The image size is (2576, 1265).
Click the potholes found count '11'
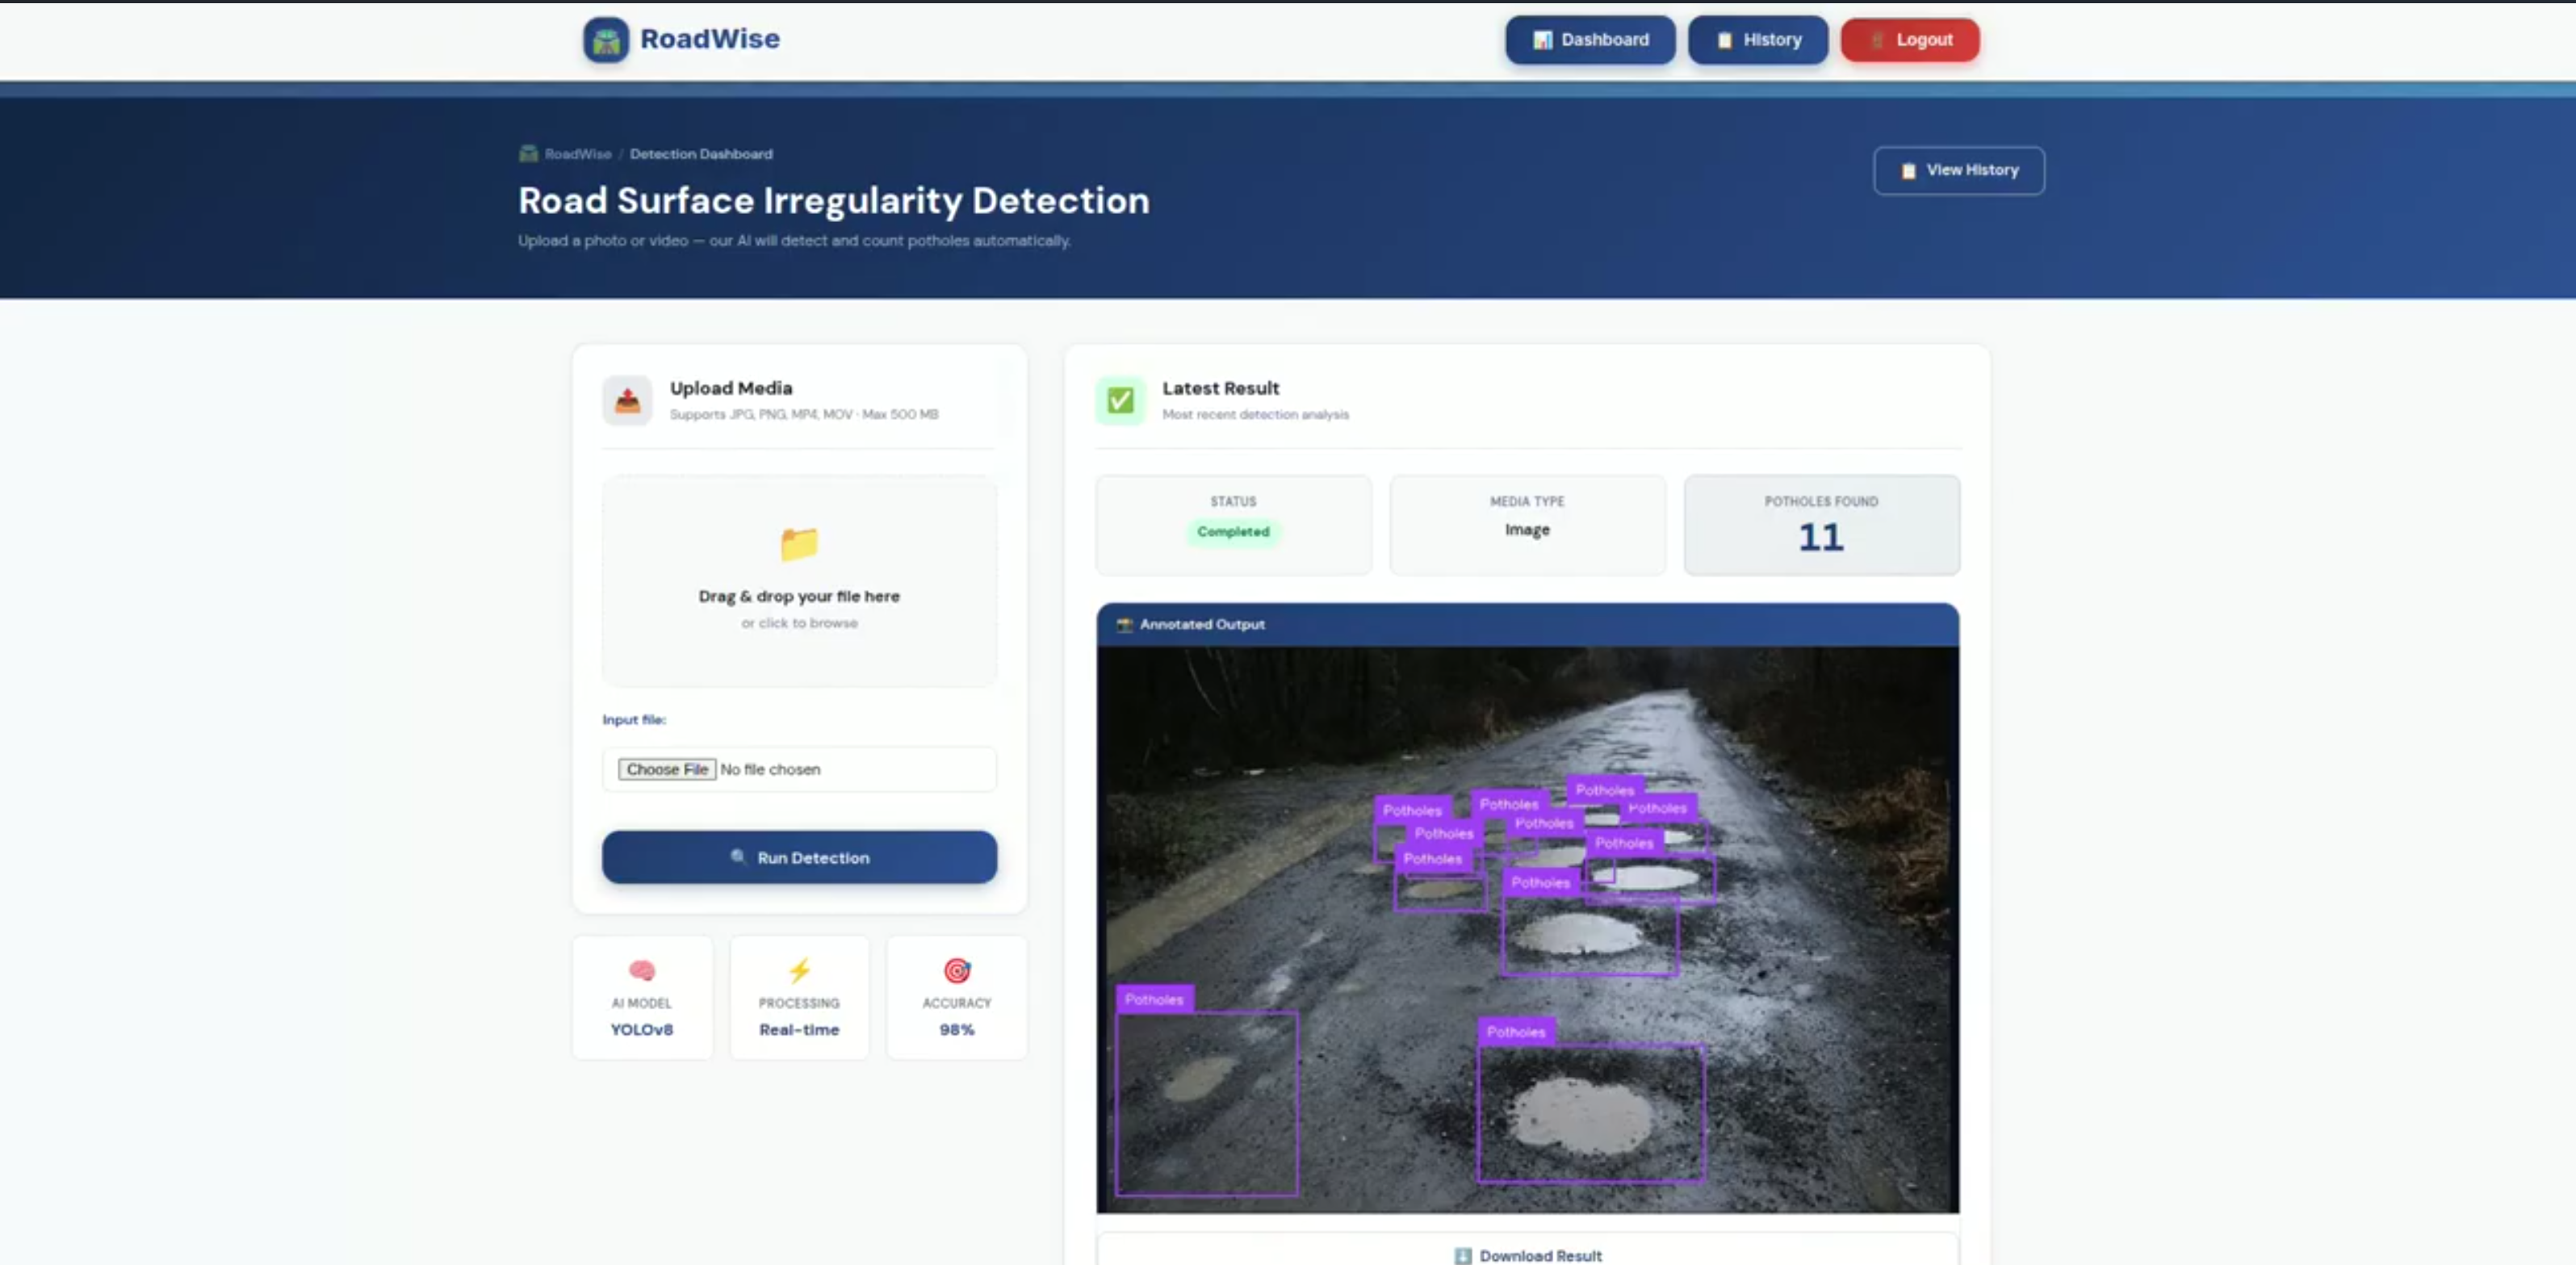[x=1821, y=538]
